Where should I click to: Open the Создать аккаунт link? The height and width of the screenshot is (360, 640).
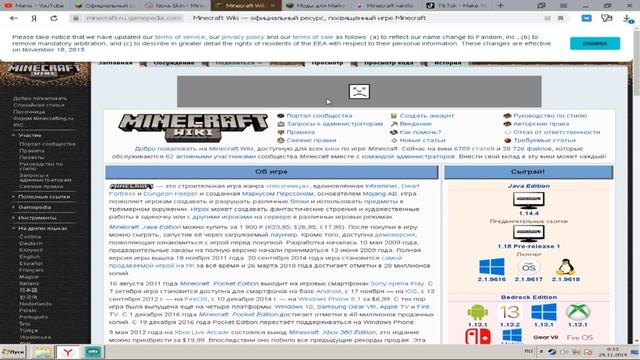point(427,116)
